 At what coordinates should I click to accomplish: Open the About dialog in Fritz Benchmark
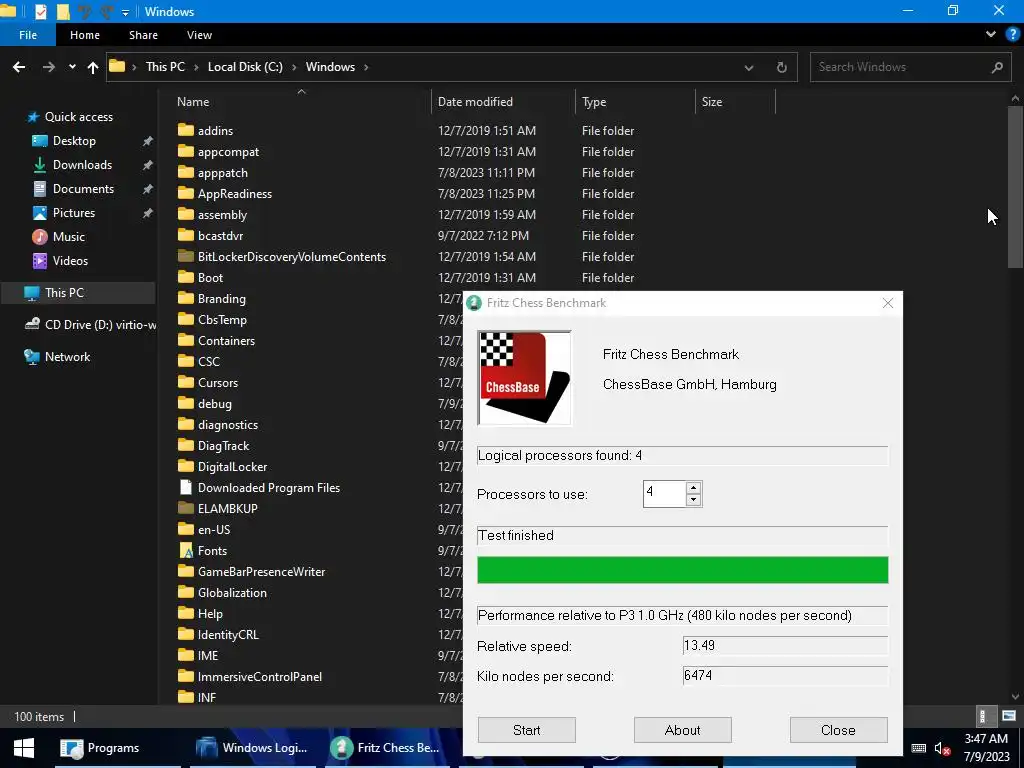pos(682,730)
